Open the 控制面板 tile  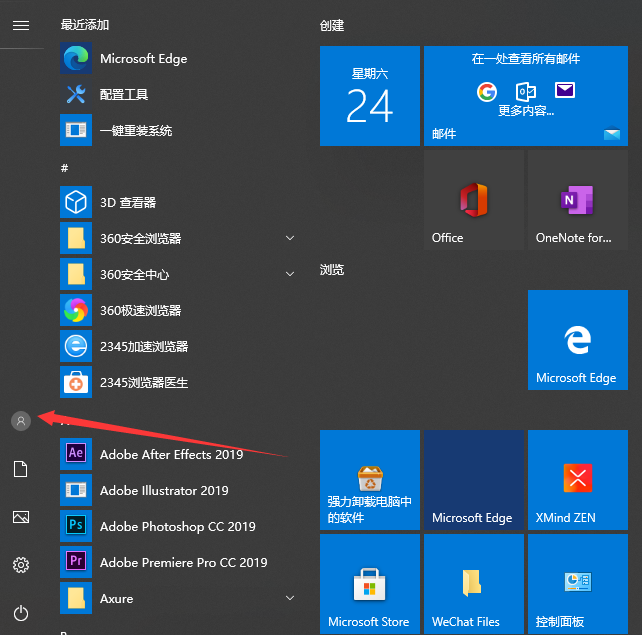tap(578, 584)
